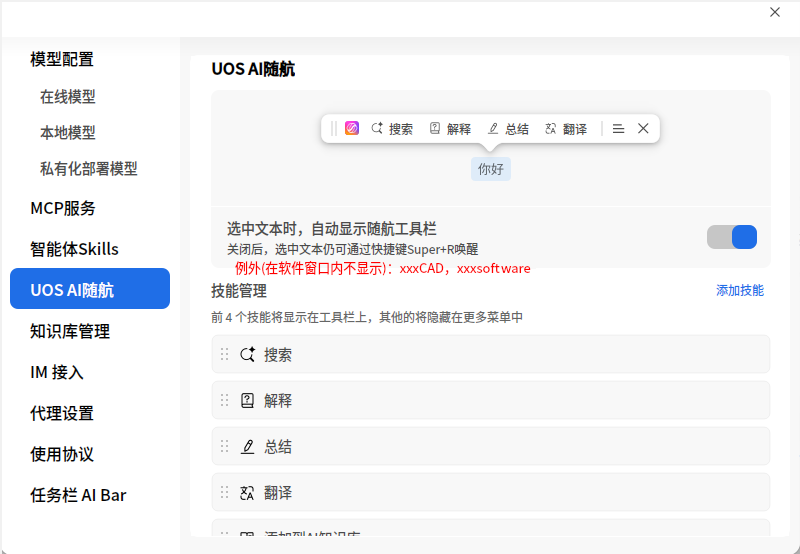Click the 前 4 个技能 description text
This screenshot has height=554, width=800.
(x=367, y=317)
